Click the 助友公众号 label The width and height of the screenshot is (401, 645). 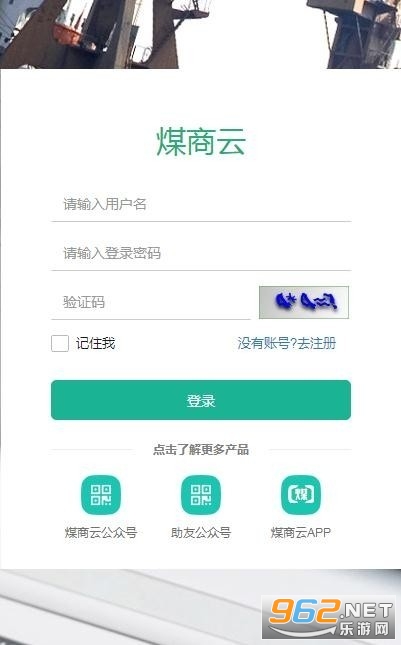pyautogui.click(x=201, y=532)
